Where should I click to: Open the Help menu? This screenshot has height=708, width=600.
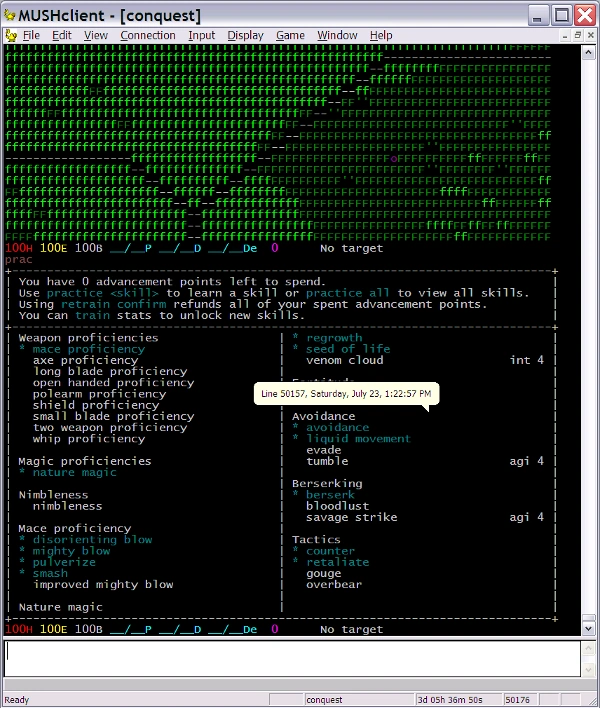(381, 35)
